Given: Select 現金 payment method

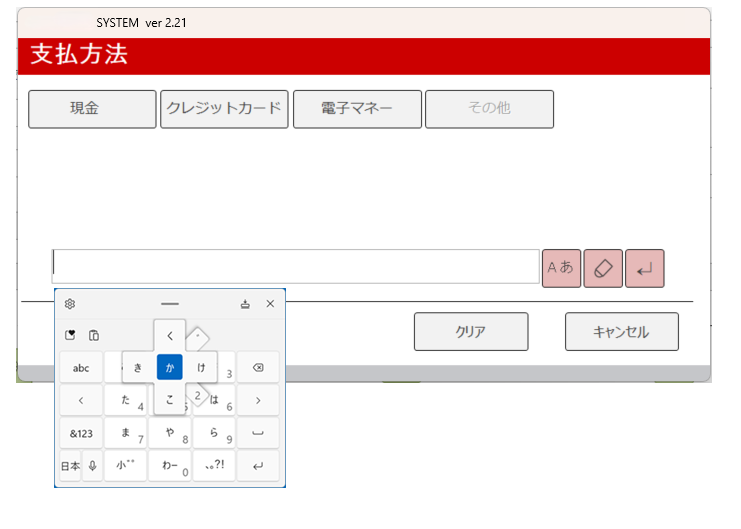Looking at the screenshot, I should (x=92, y=109).
